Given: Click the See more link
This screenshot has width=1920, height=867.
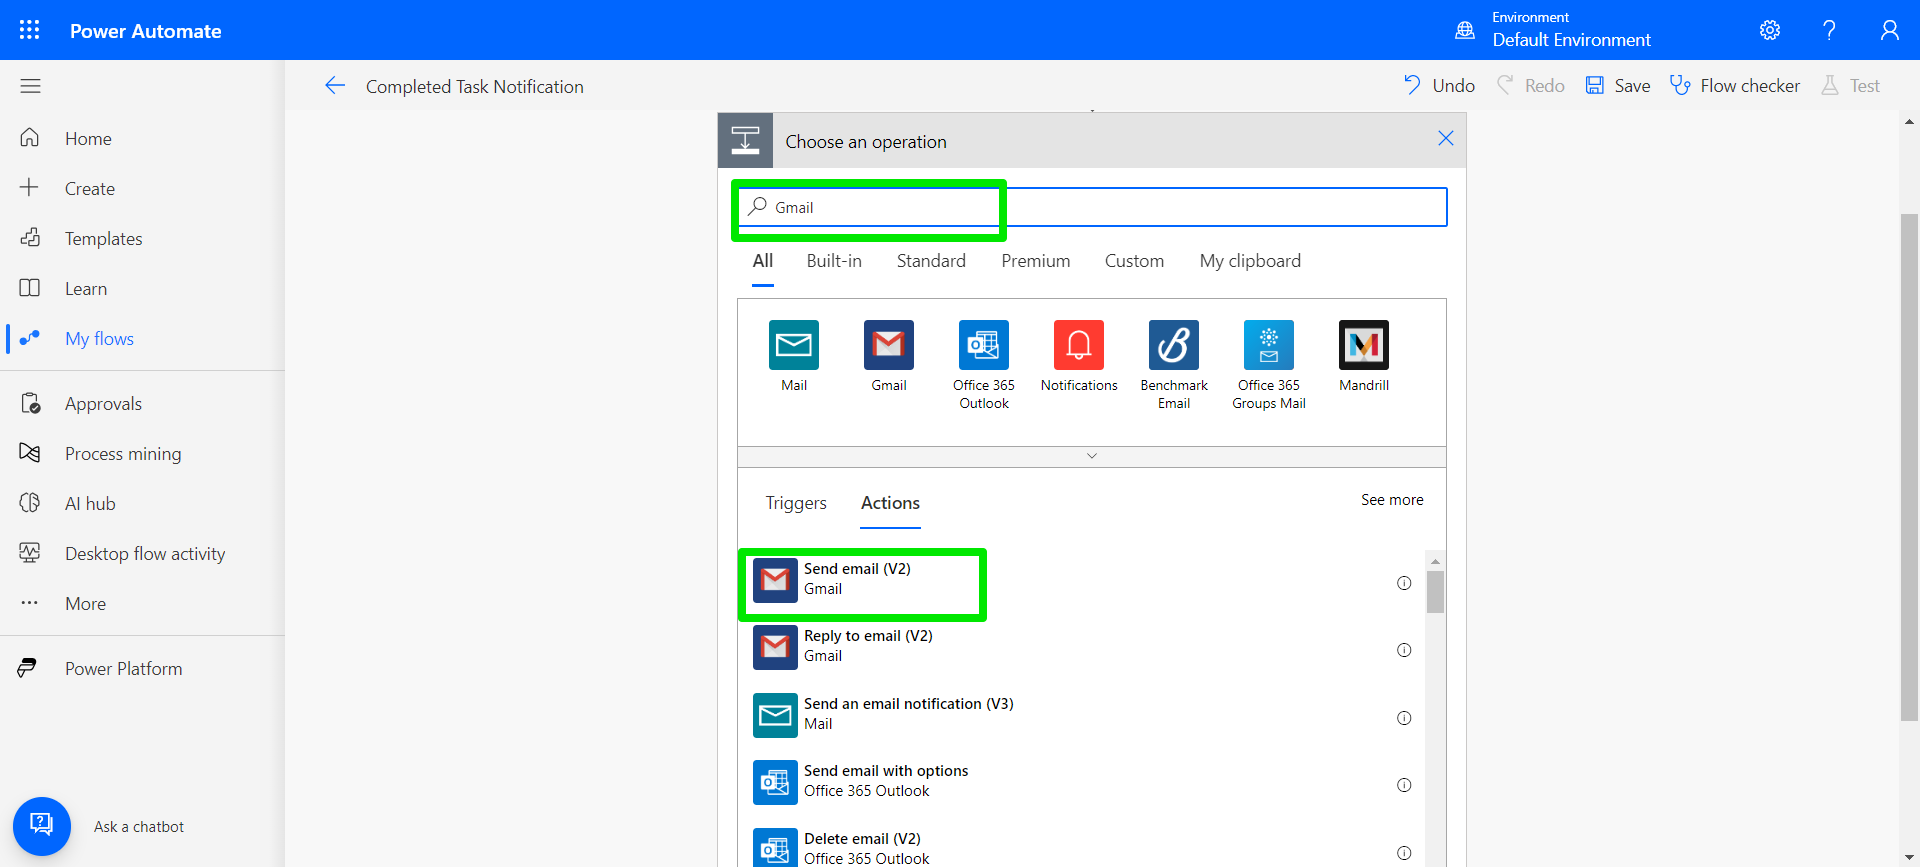Looking at the screenshot, I should 1392,500.
